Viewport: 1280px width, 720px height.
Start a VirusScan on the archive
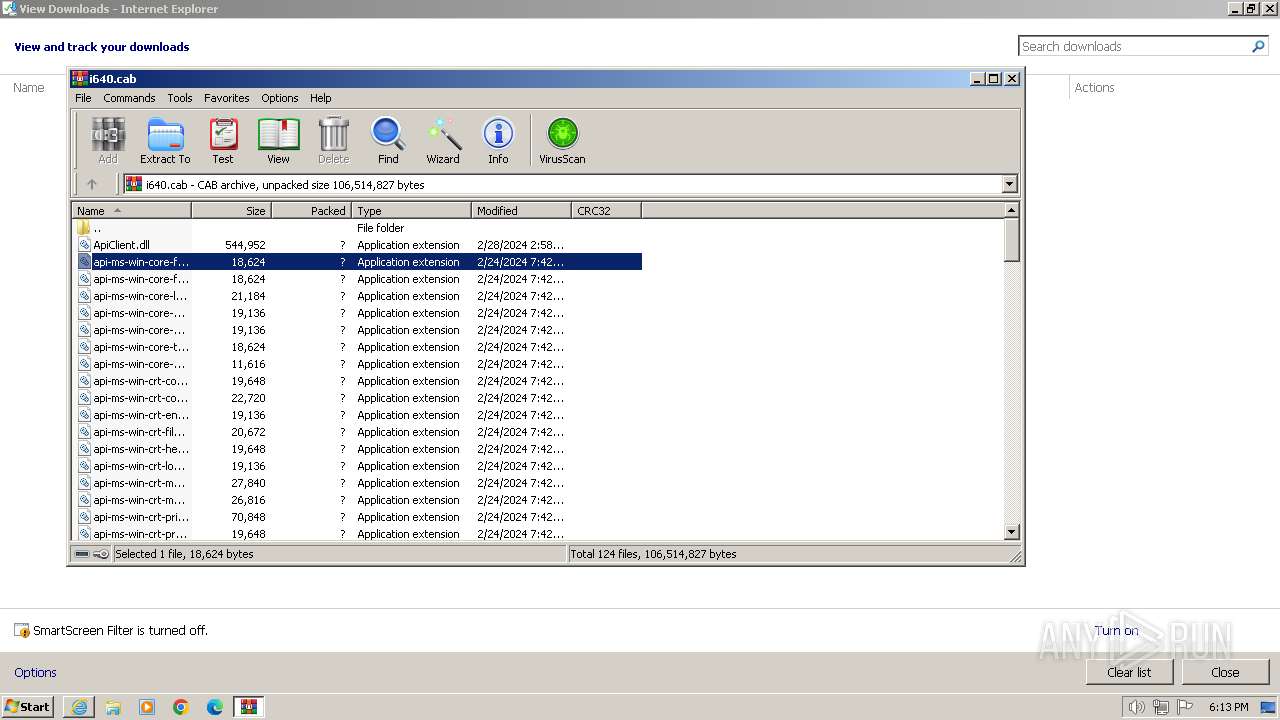click(562, 140)
